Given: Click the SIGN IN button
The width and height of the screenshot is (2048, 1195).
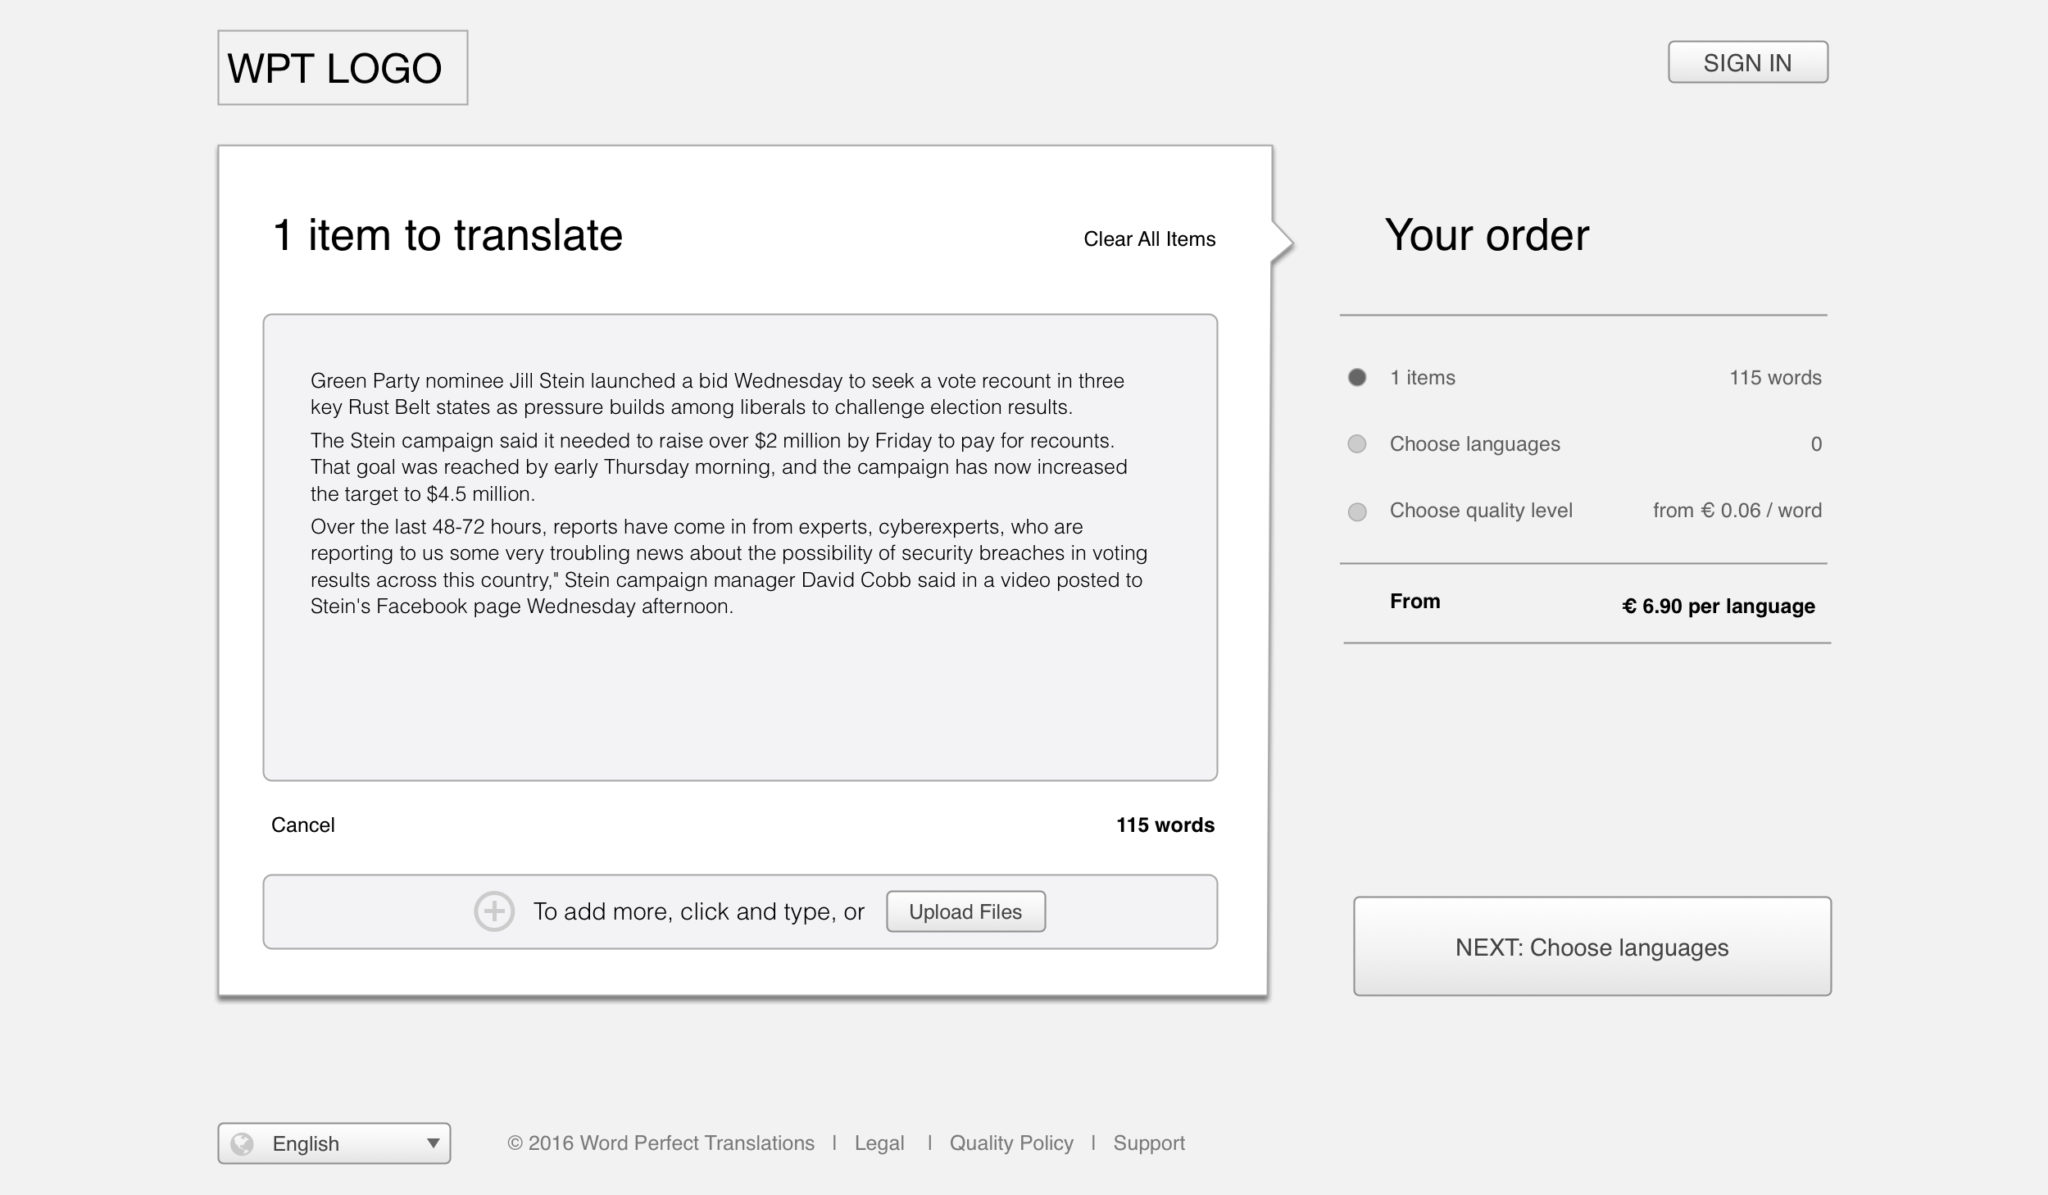Looking at the screenshot, I should pyautogui.click(x=1747, y=62).
